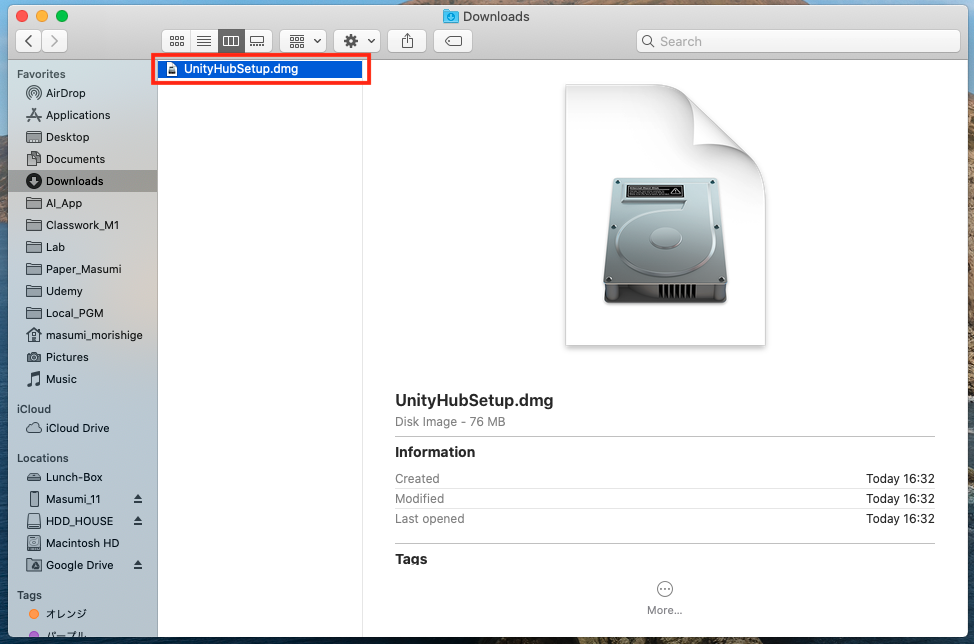This screenshot has height=644, width=974.
Task: Click the Last opened date value
Action: point(900,519)
